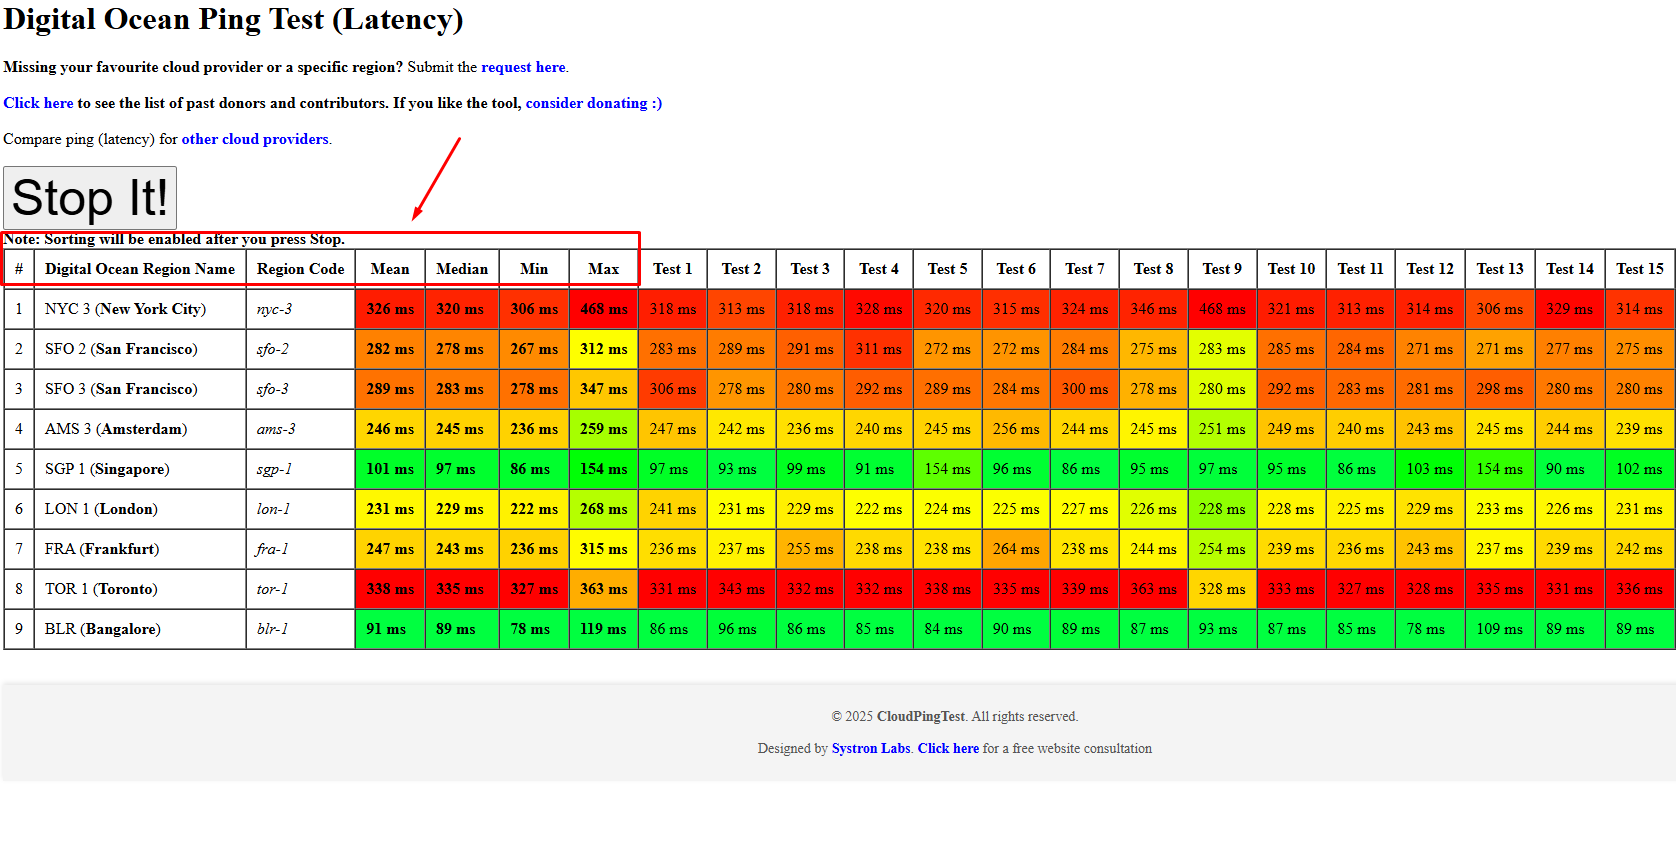
Task: Select the SGP 1 (Singapore) row name
Action: (x=107, y=469)
